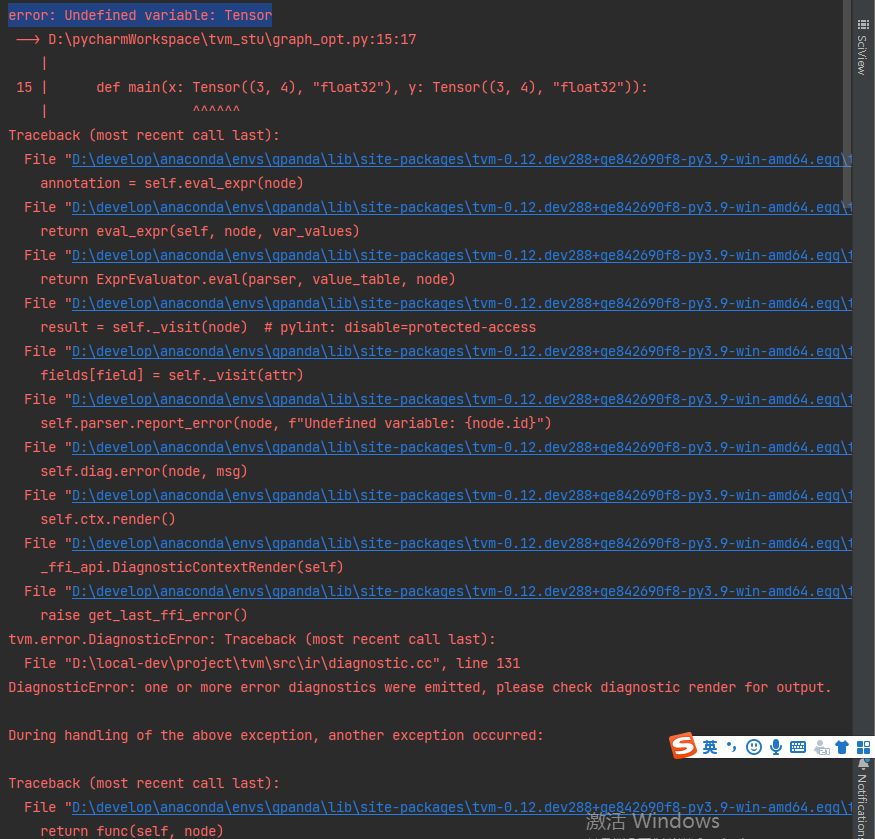
Task: Toggle the punctuation mode in IME bar
Action: click(x=731, y=747)
